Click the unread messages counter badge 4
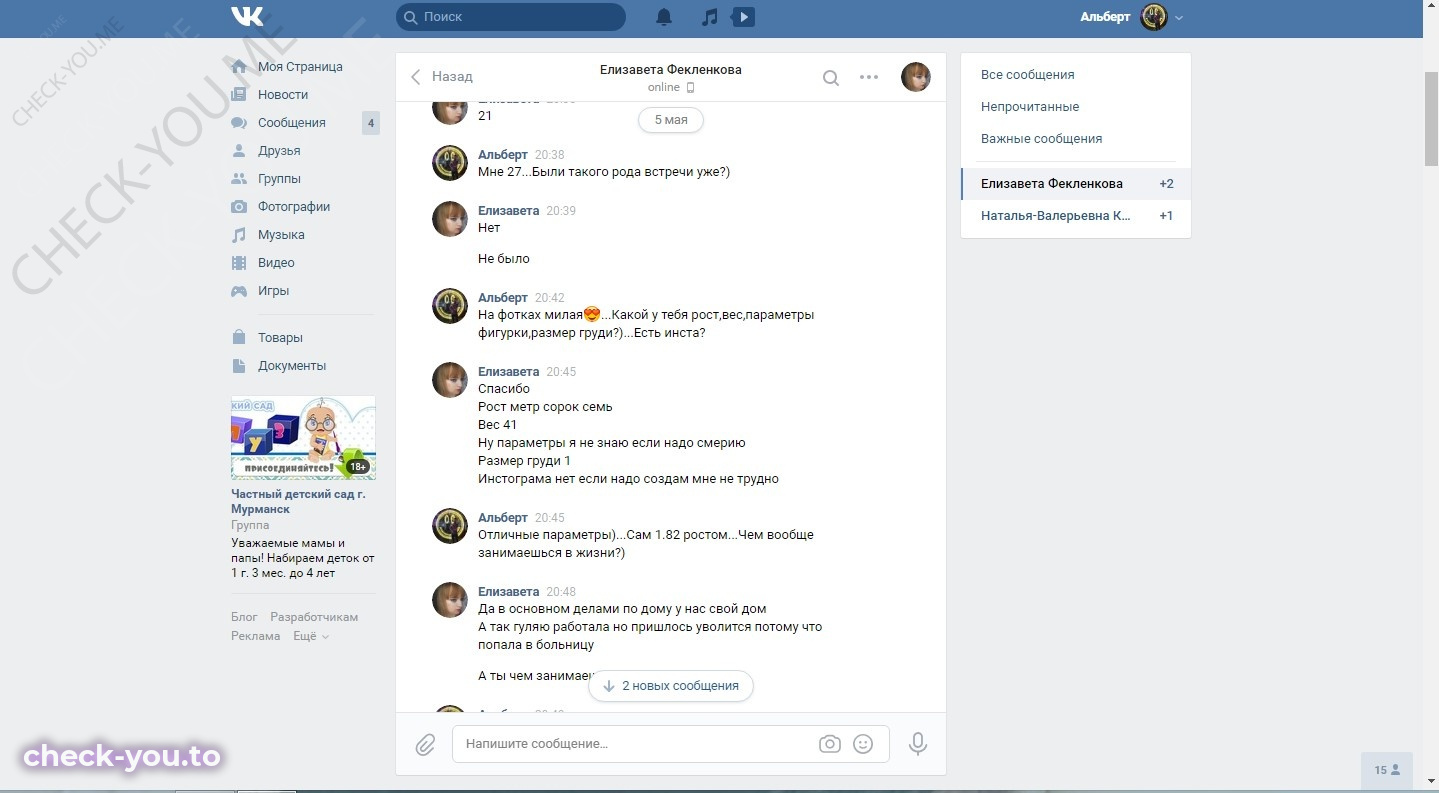This screenshot has width=1439, height=793. [370, 123]
